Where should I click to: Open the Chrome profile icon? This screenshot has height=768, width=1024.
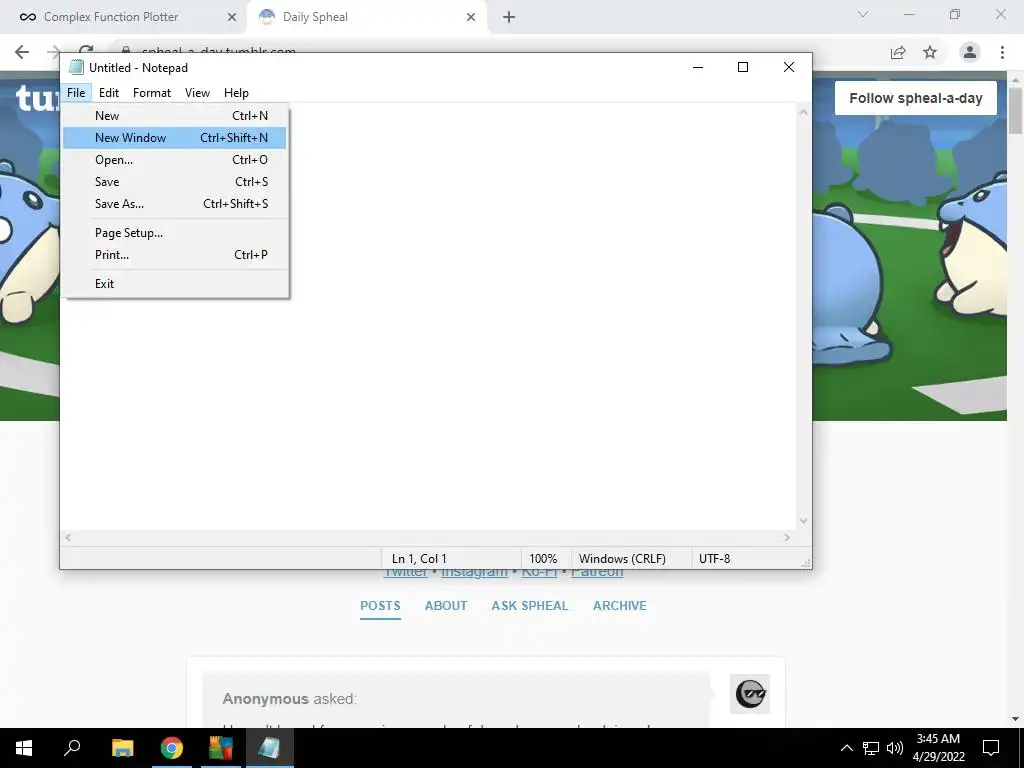[970, 52]
